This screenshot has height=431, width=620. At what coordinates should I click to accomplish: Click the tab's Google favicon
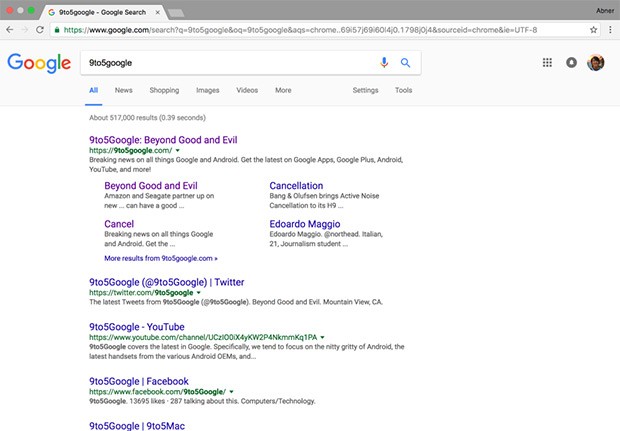(51, 12)
